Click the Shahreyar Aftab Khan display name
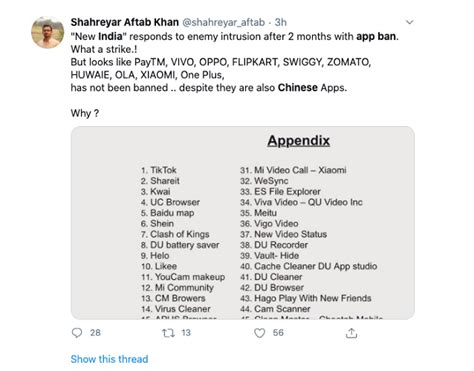474x371 pixels. 125,22
